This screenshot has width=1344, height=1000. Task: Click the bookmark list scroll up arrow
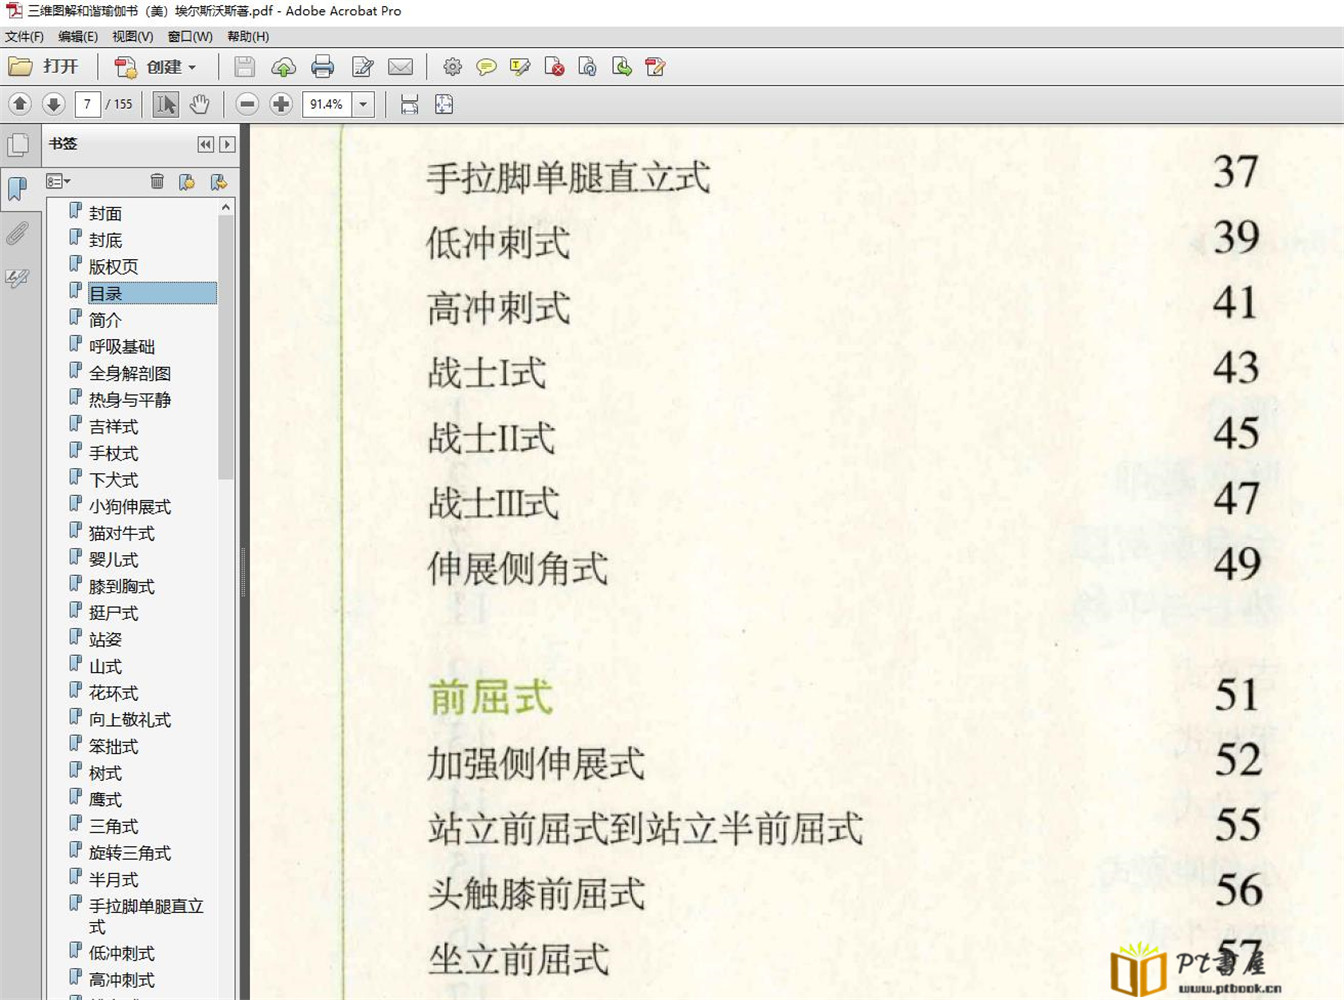click(226, 207)
